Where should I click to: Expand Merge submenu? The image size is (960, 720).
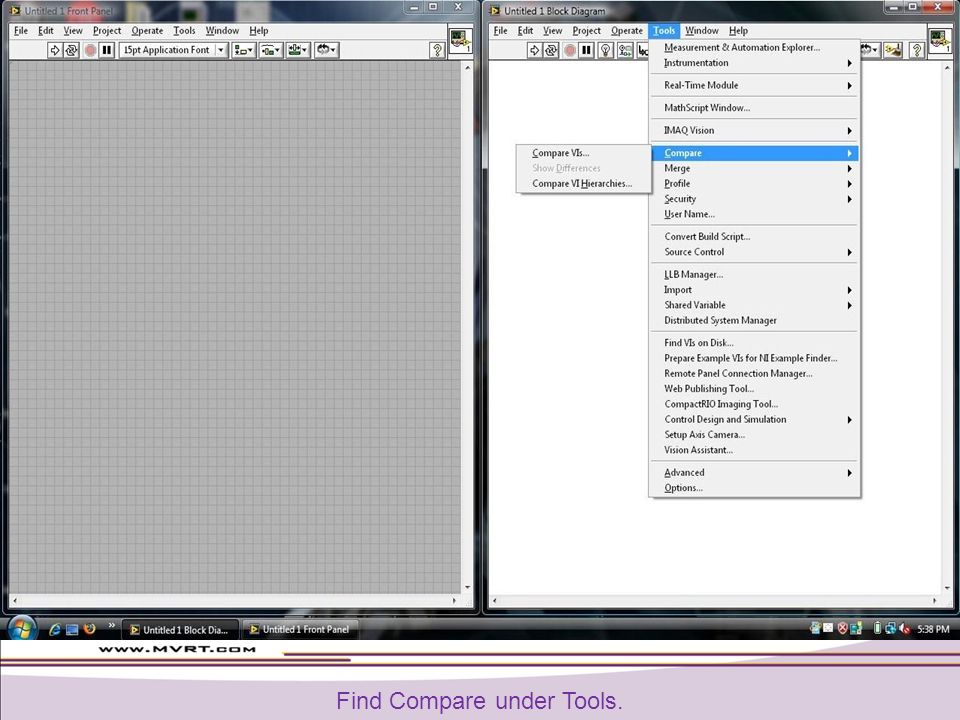pyautogui.click(x=754, y=168)
